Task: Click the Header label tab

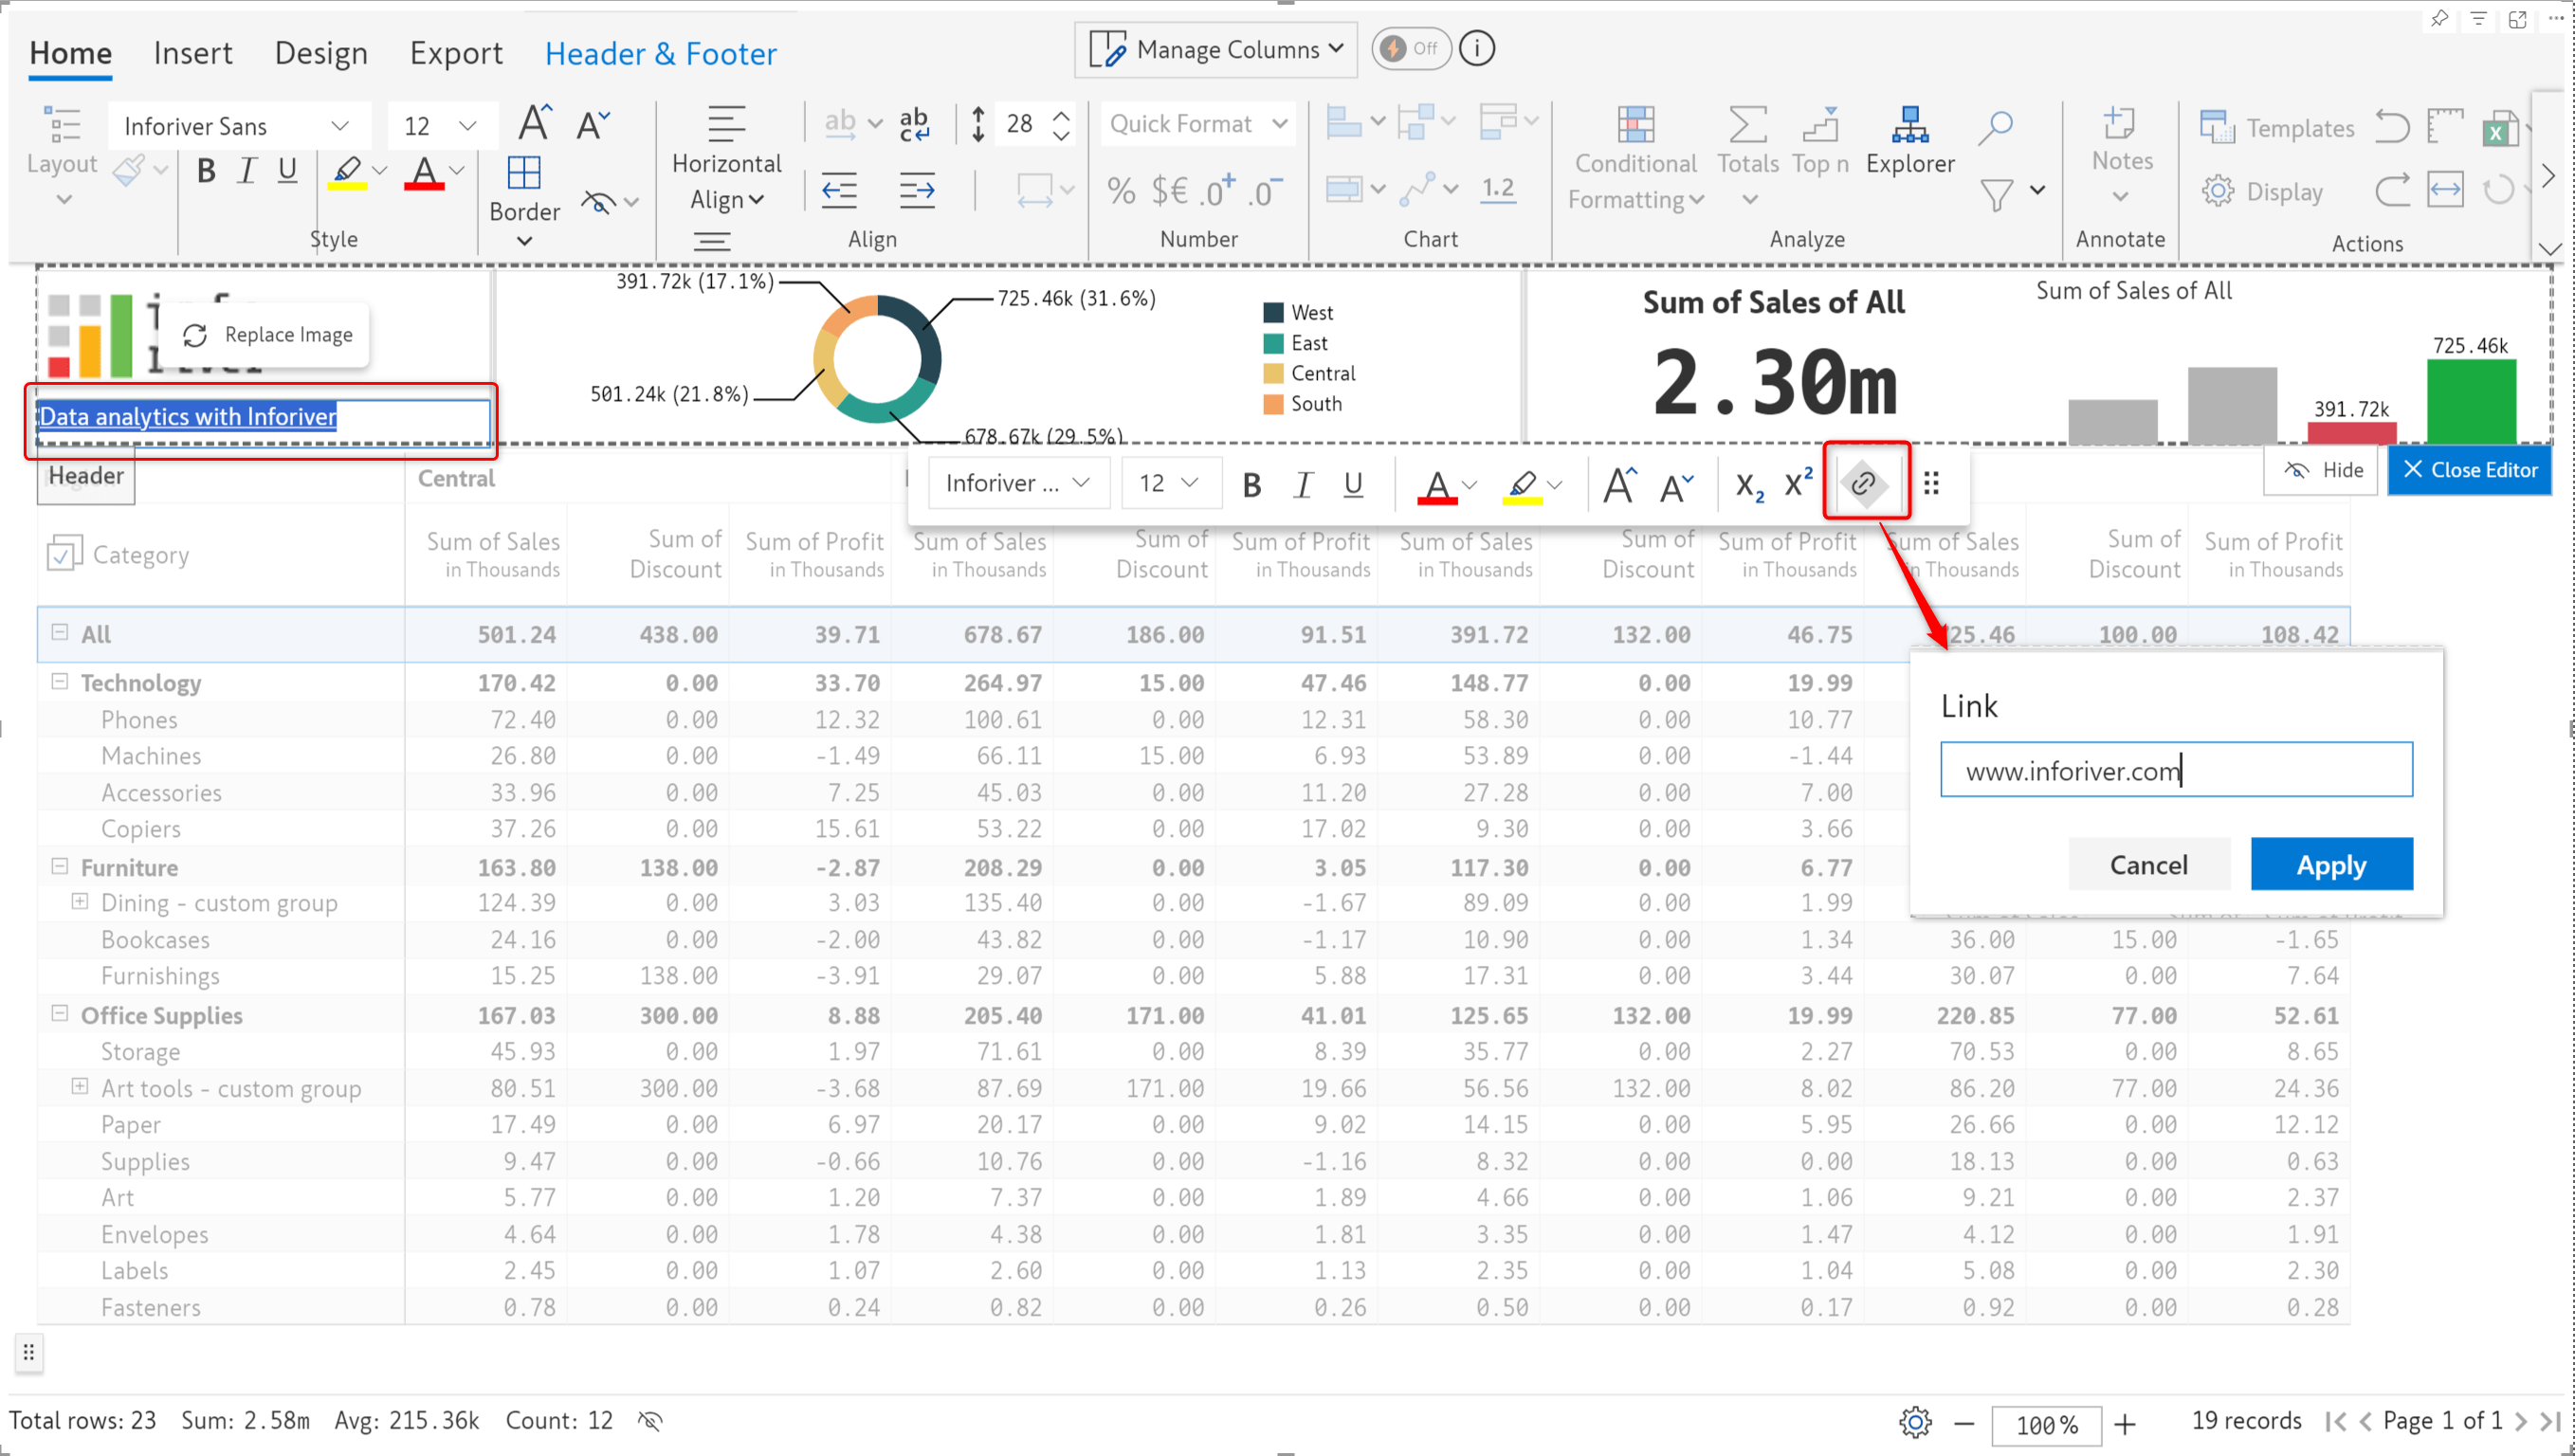Action: (86, 477)
